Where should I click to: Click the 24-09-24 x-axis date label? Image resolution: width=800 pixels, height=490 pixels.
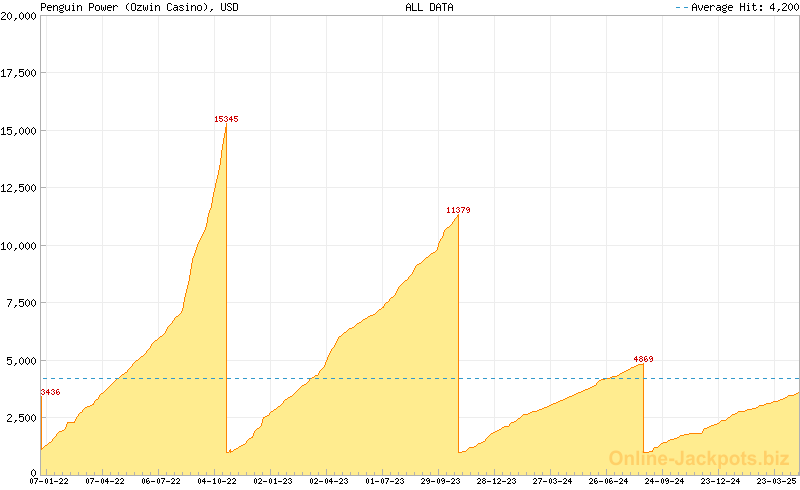[665, 482]
